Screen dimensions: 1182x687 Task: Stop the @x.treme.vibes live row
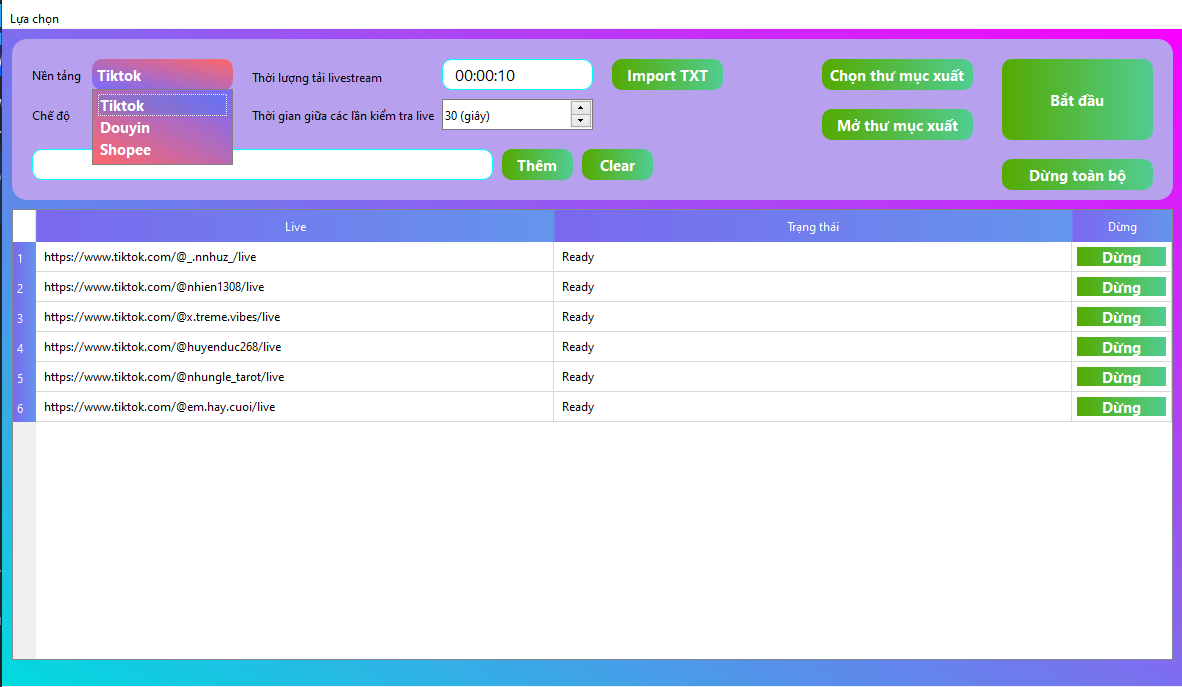coord(1121,317)
